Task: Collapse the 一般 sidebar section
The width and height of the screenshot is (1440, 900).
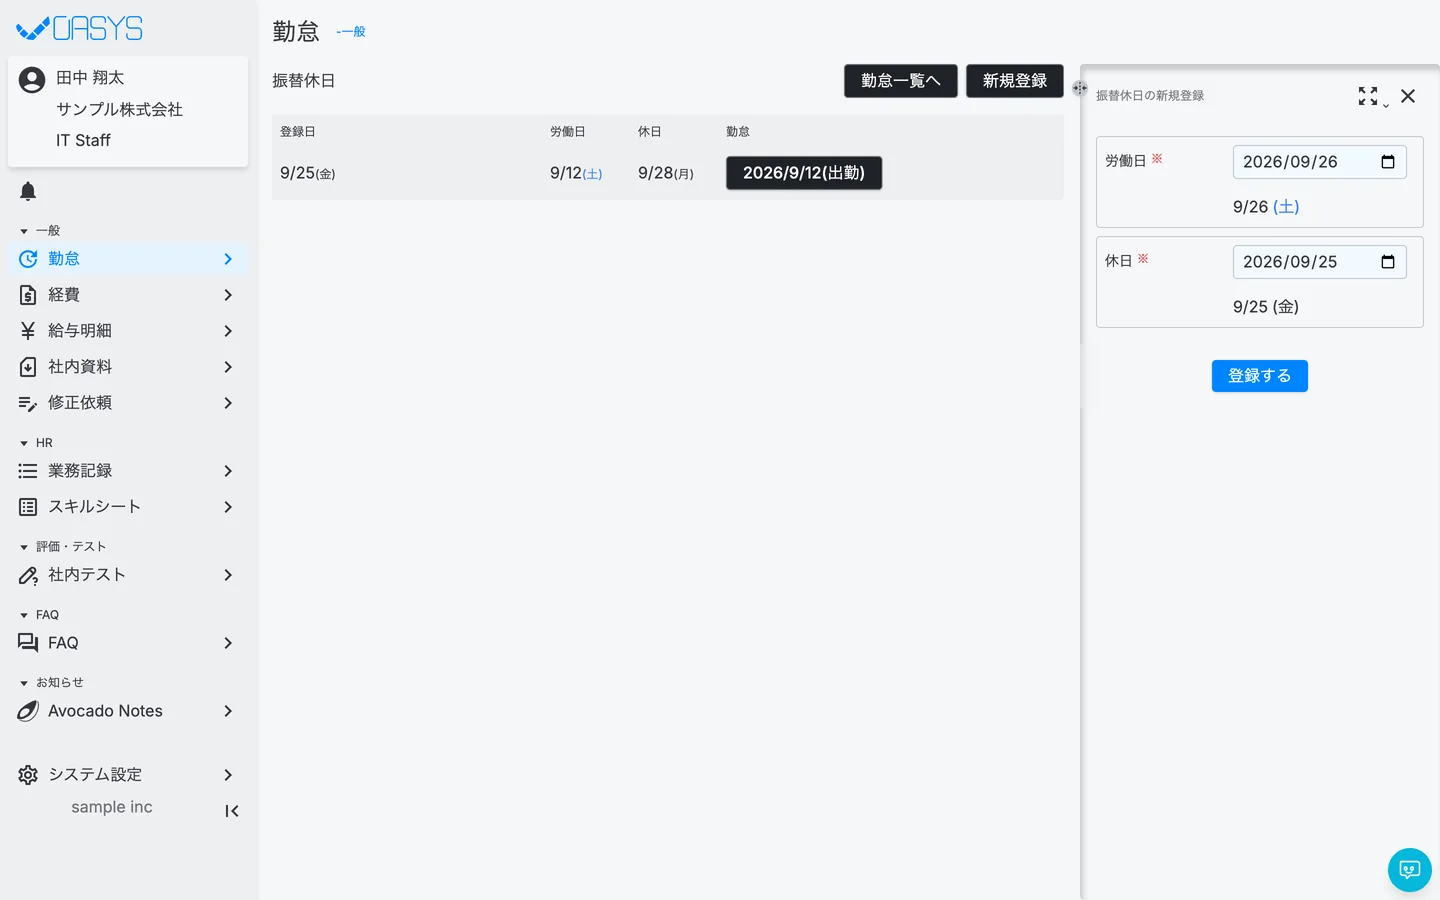Action: [x=40, y=231]
